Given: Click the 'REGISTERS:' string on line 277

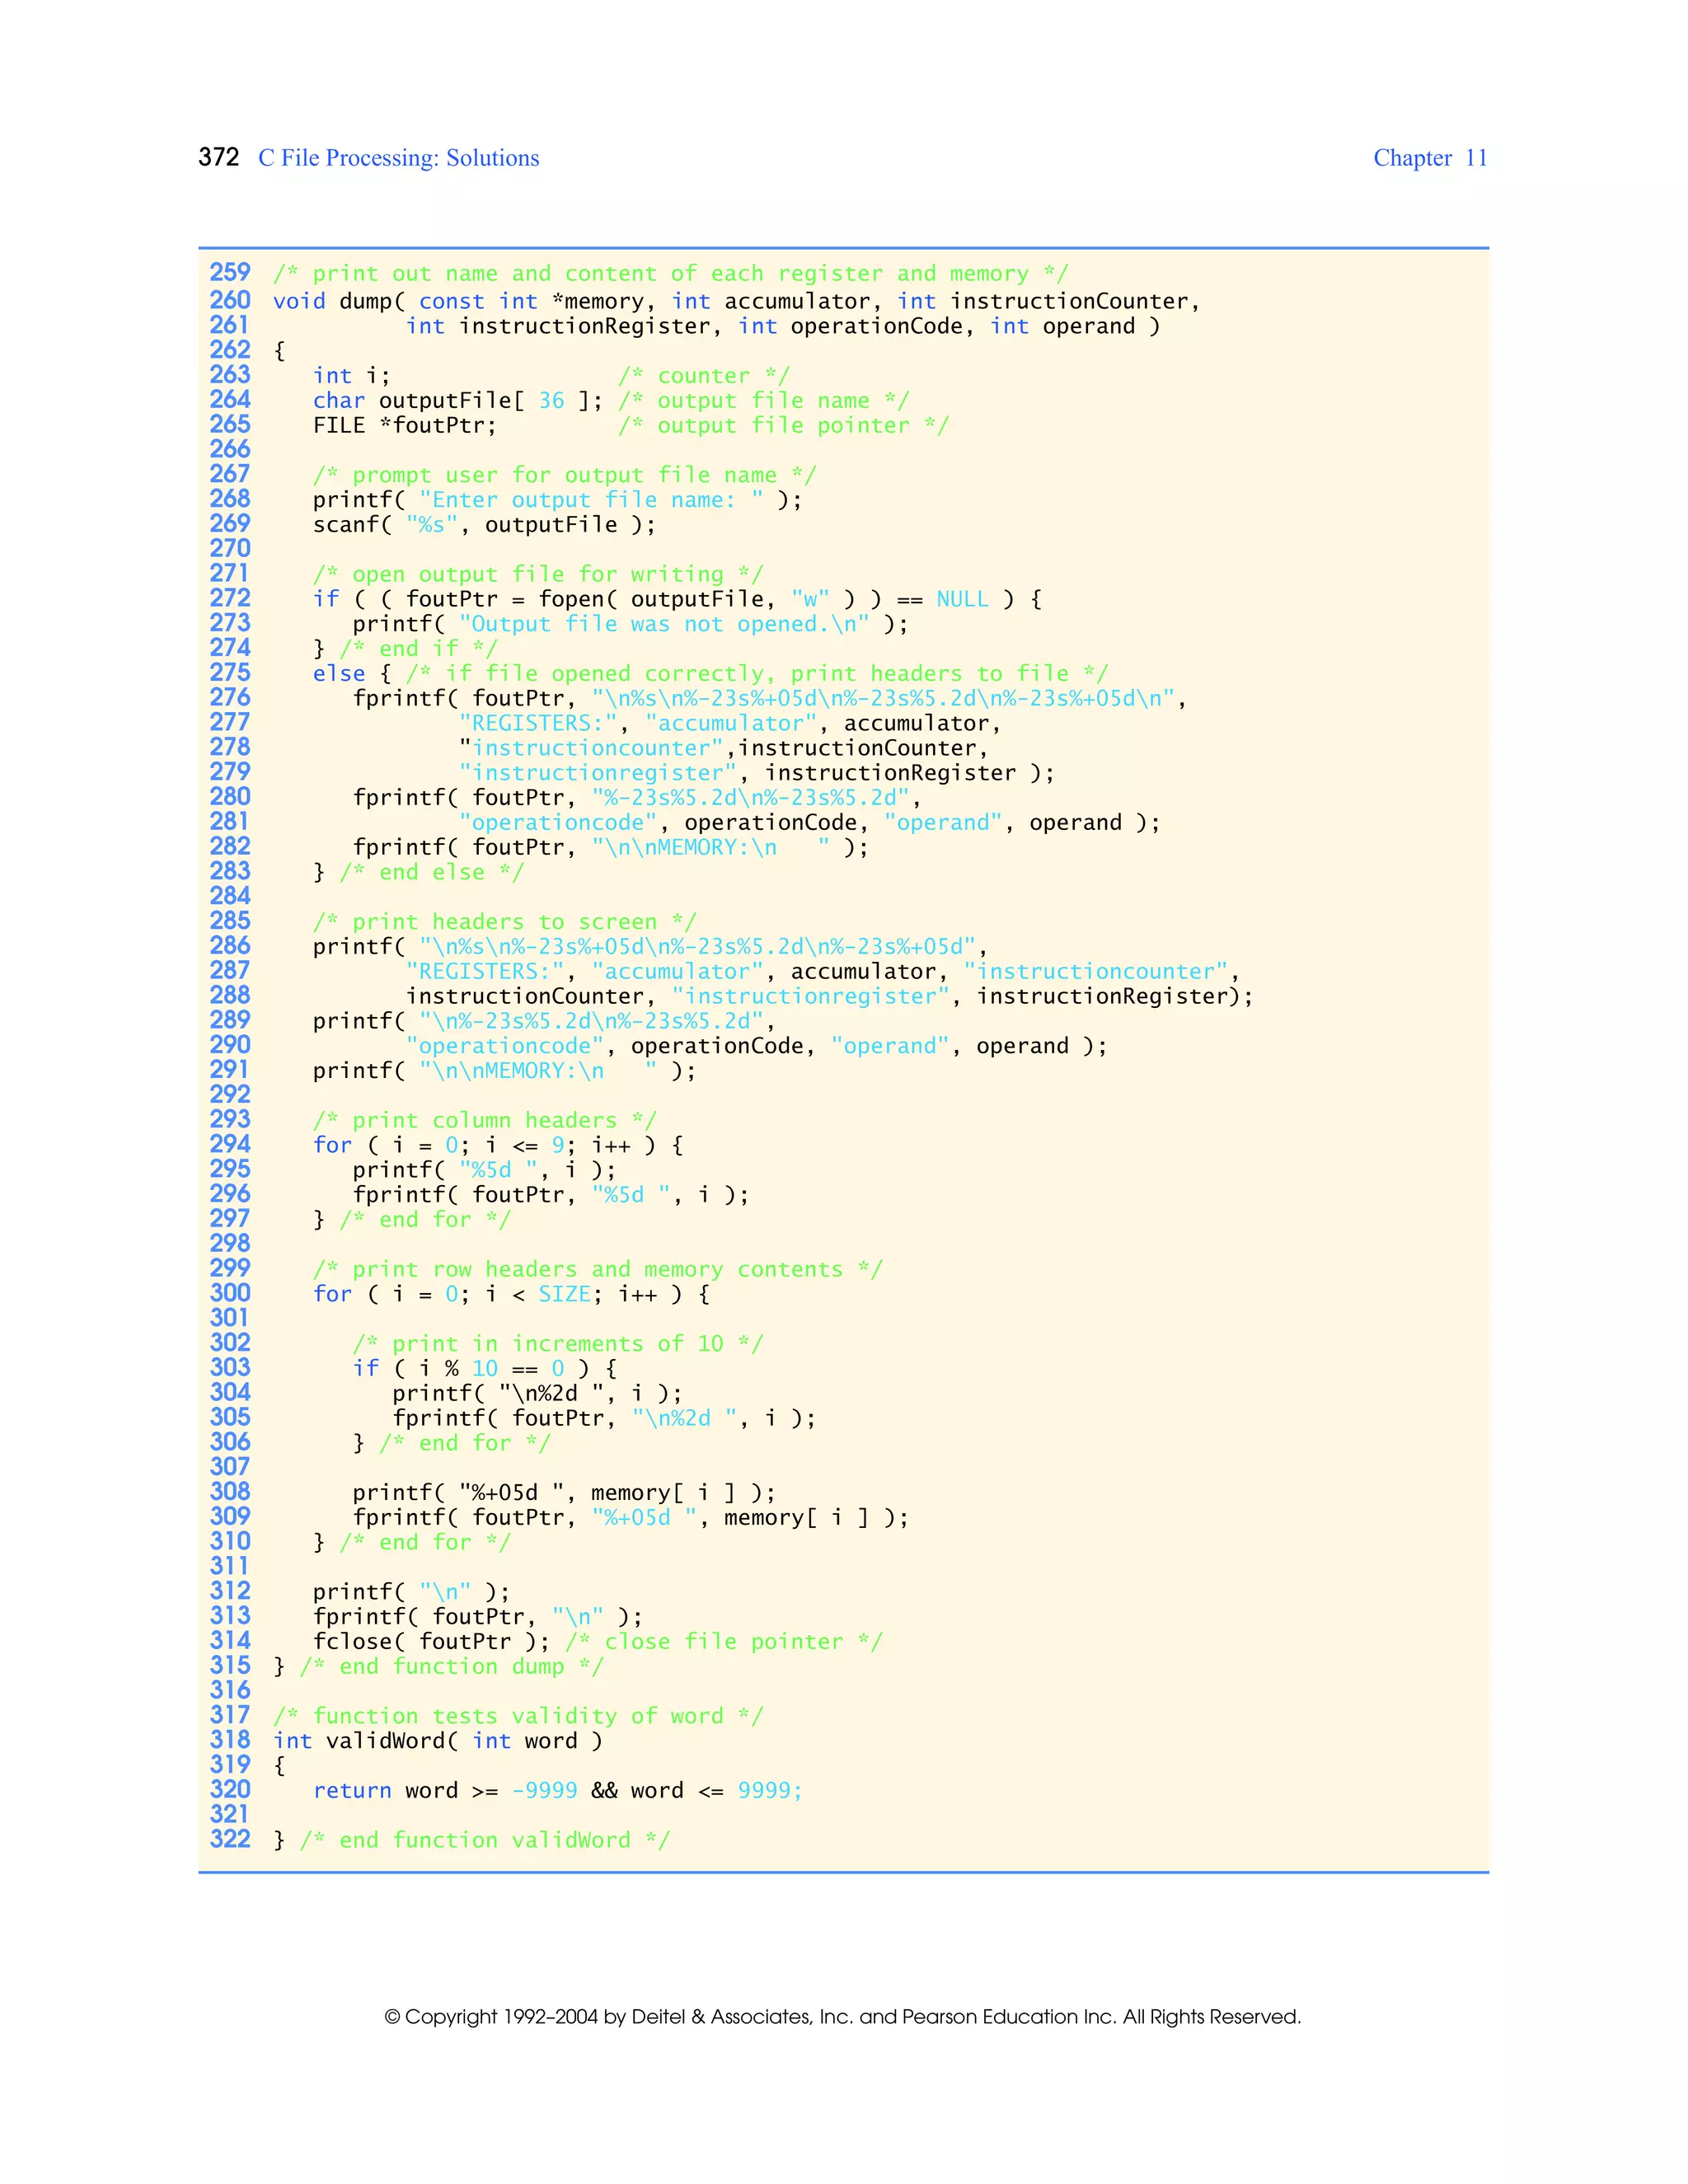Looking at the screenshot, I should pos(537,723).
